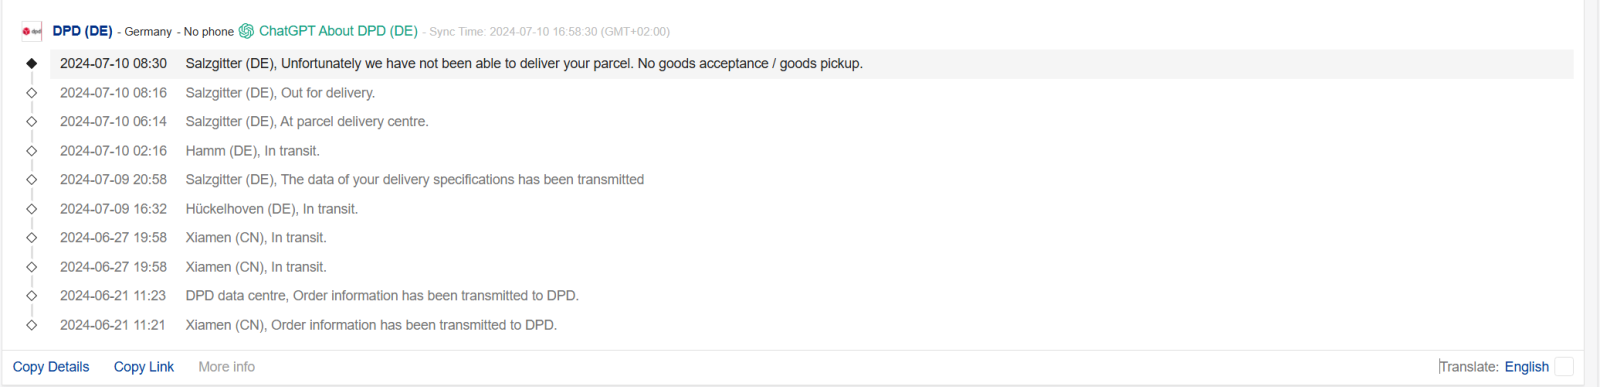Viewport: 1600px width, 387px height.
Task: Open the English translation language selector
Action: tap(1526, 367)
